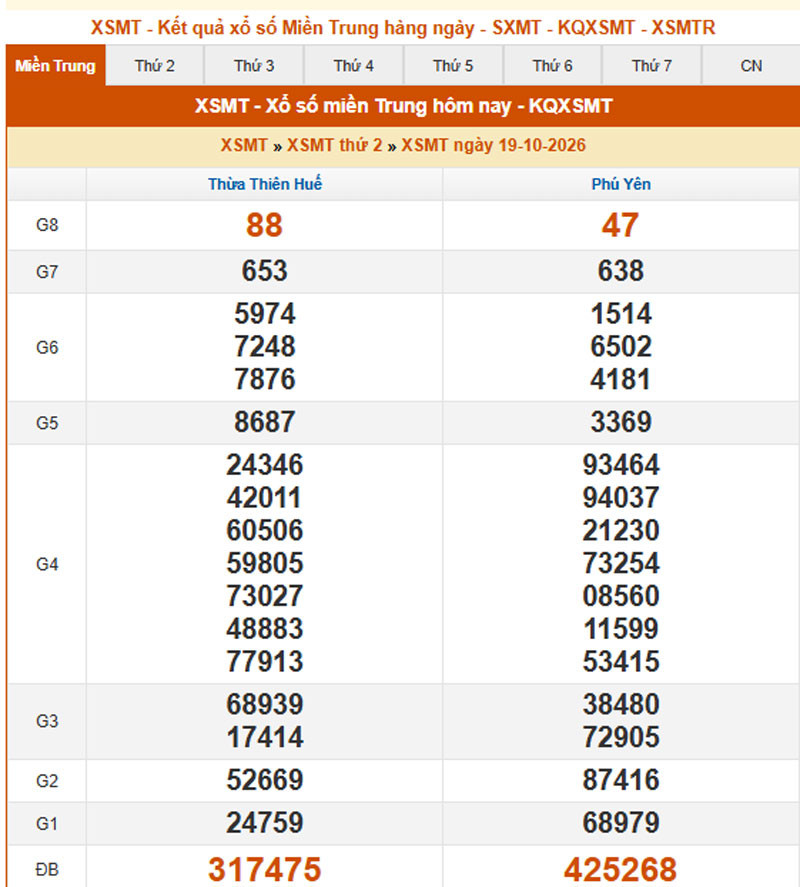Click the G4 number 08560
This screenshot has width=800, height=887.
[621, 596]
